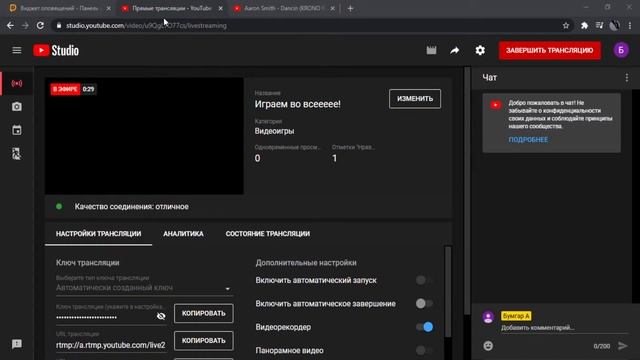640x360 pixels.
Task: Click the main page vertical scrollbar
Action: click(x=467, y=191)
